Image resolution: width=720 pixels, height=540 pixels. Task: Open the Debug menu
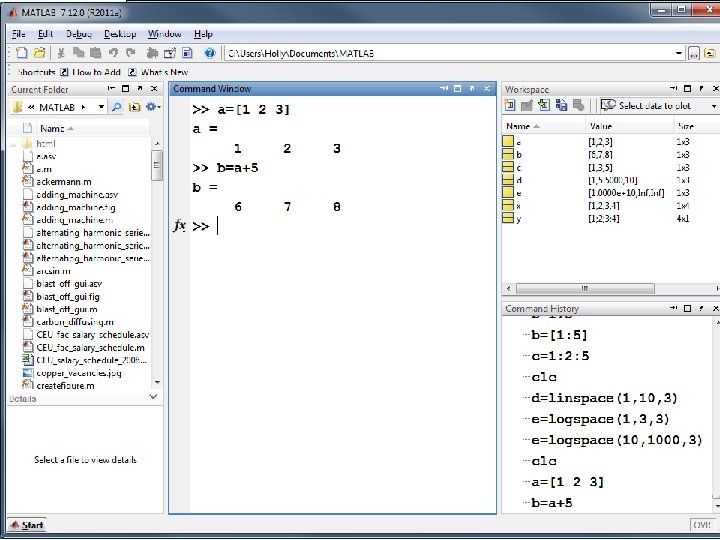(x=79, y=34)
